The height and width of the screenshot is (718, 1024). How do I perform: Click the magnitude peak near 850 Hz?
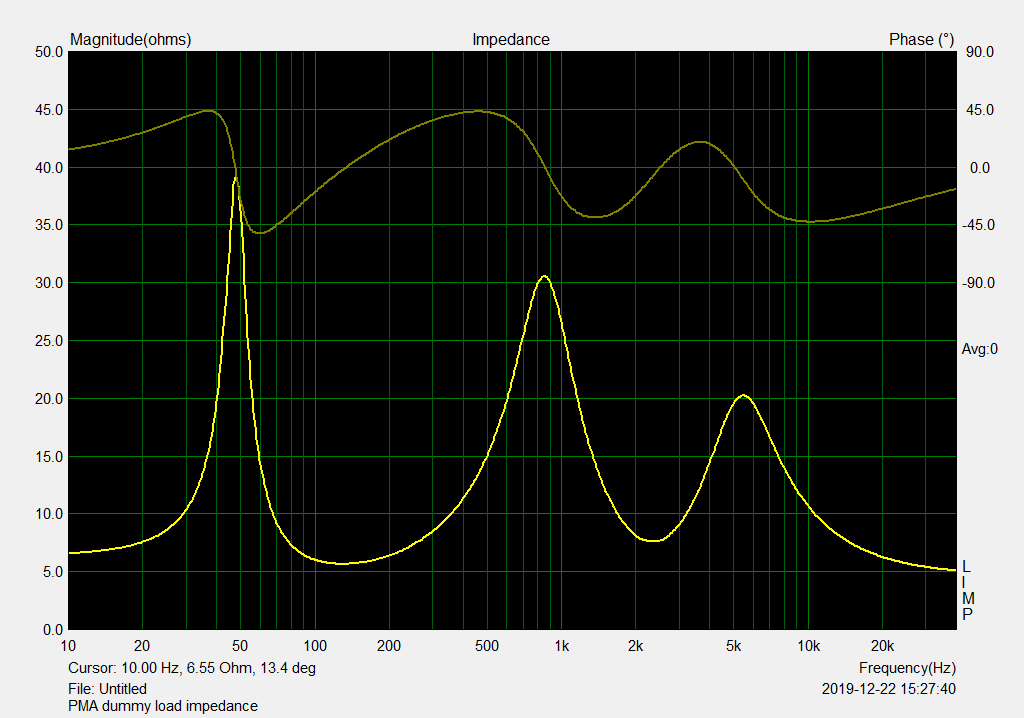(x=544, y=276)
